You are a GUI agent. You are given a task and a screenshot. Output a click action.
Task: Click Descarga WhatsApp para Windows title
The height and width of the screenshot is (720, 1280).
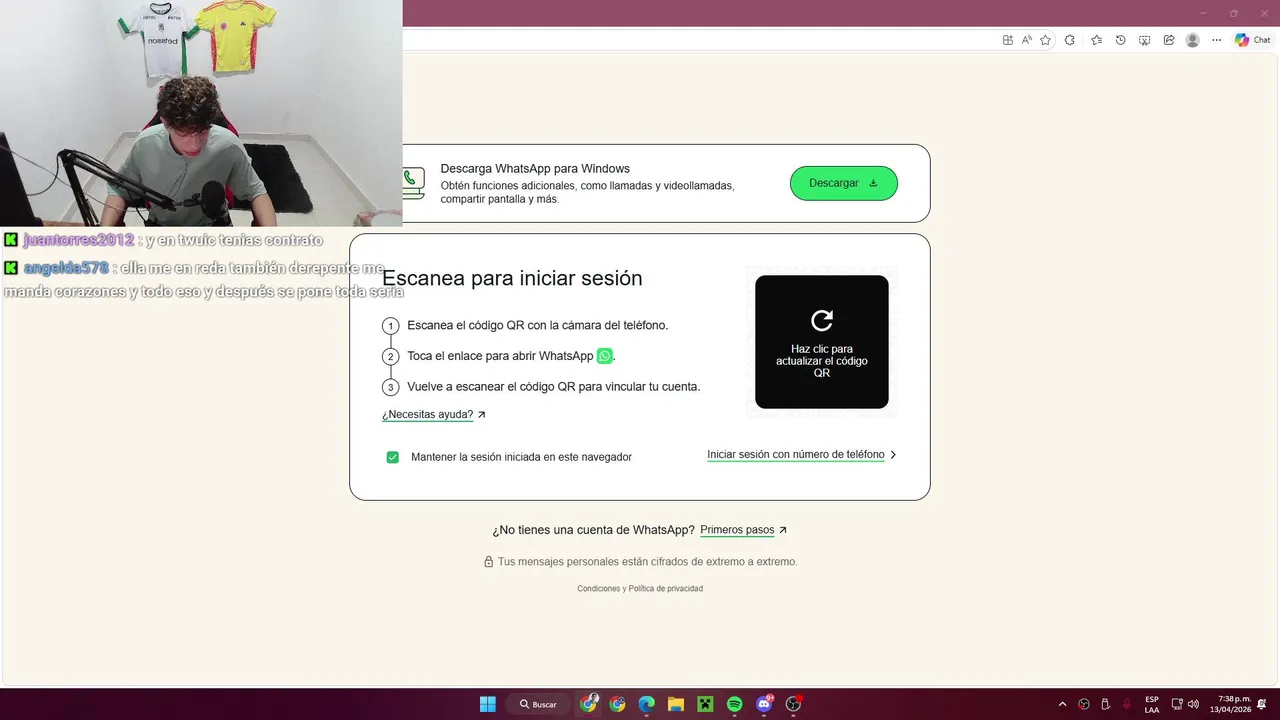535,169
